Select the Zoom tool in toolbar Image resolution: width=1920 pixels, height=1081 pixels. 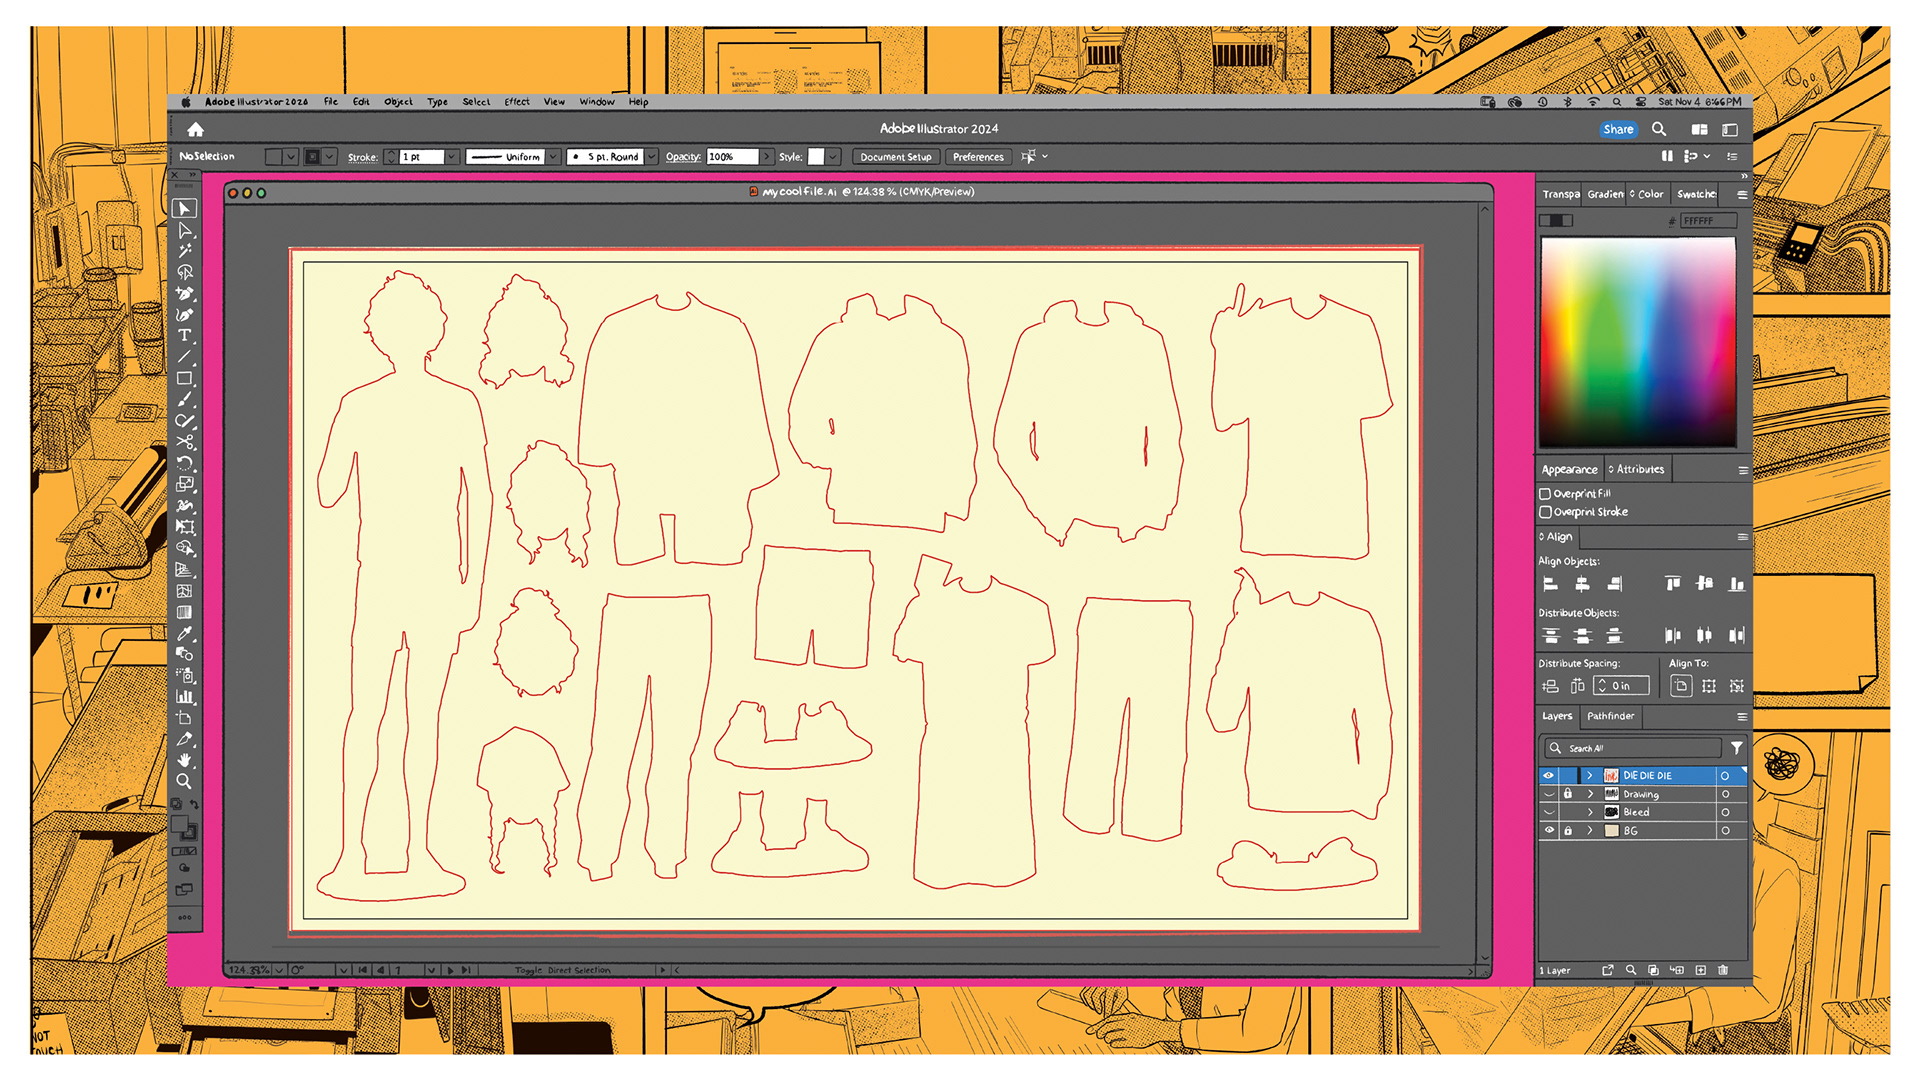[x=184, y=781]
